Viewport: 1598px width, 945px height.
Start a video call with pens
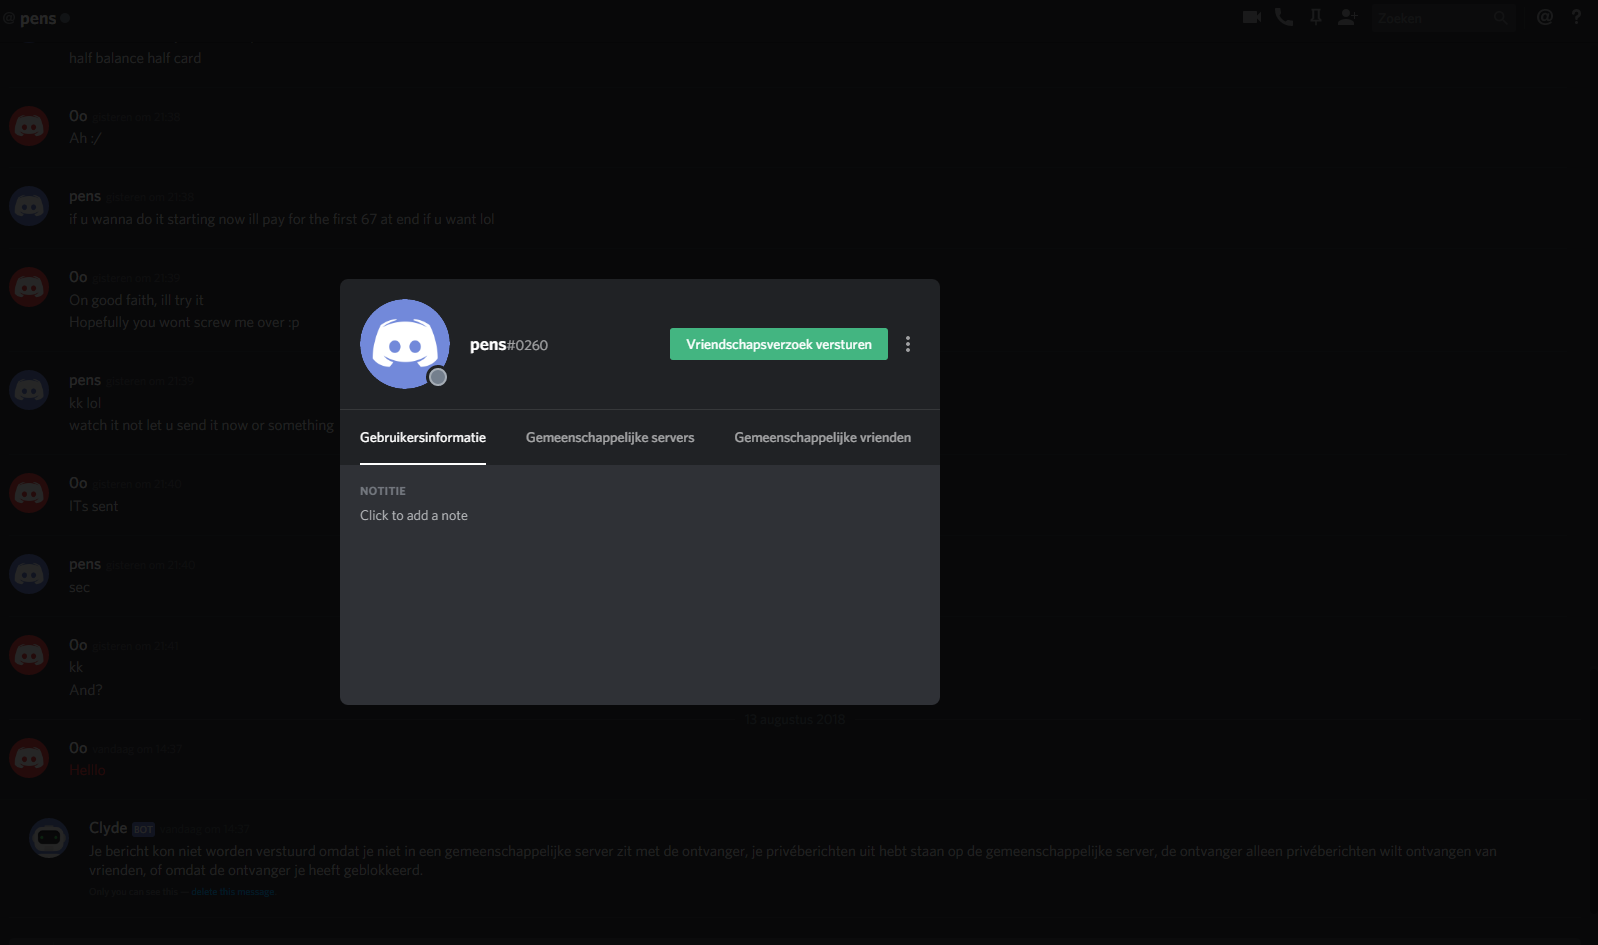point(1251,17)
